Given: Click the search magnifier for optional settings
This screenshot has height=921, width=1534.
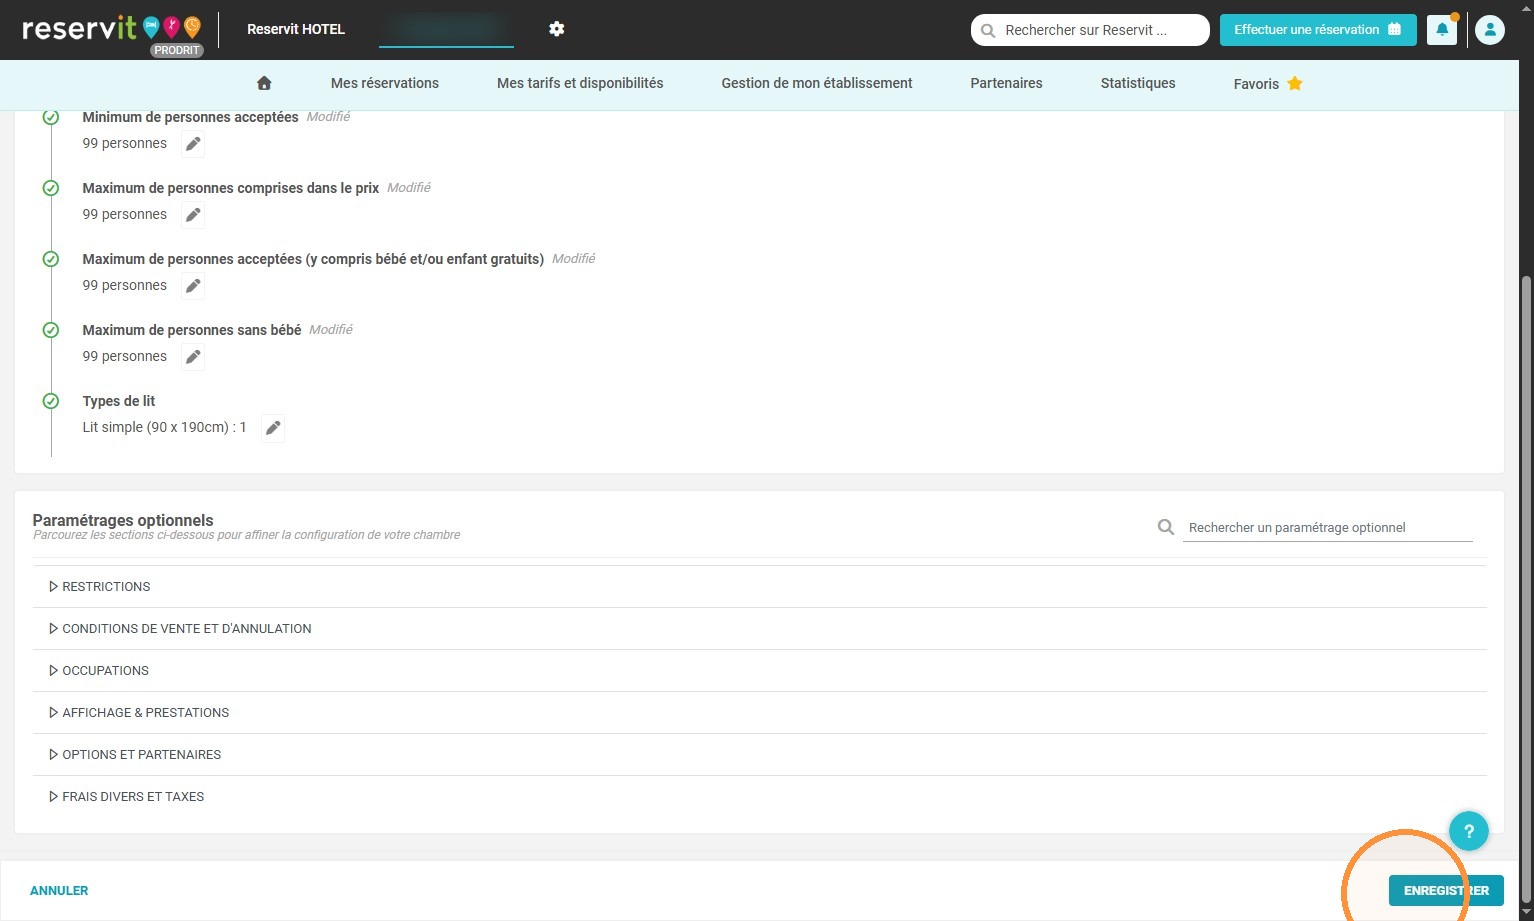Looking at the screenshot, I should 1166,527.
